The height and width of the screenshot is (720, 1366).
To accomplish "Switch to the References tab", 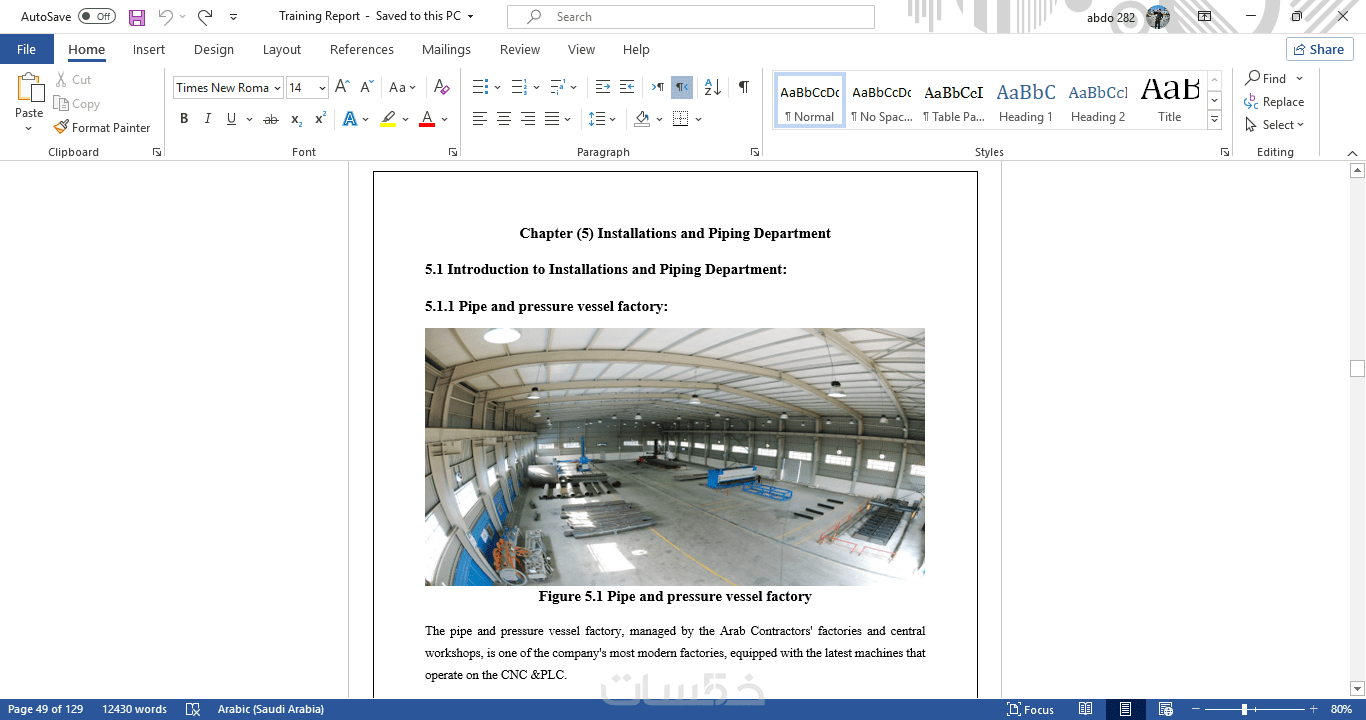I will 362,49.
